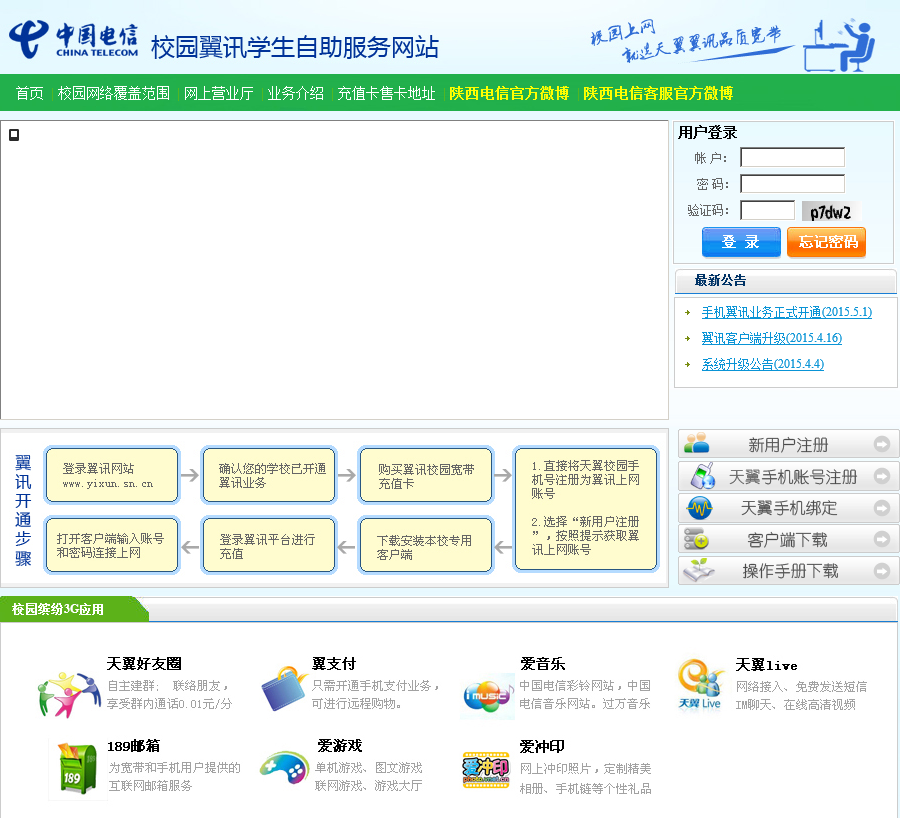900x818 pixels.
Task: Open the 爱游戏 gamepad icon
Action: click(284, 767)
